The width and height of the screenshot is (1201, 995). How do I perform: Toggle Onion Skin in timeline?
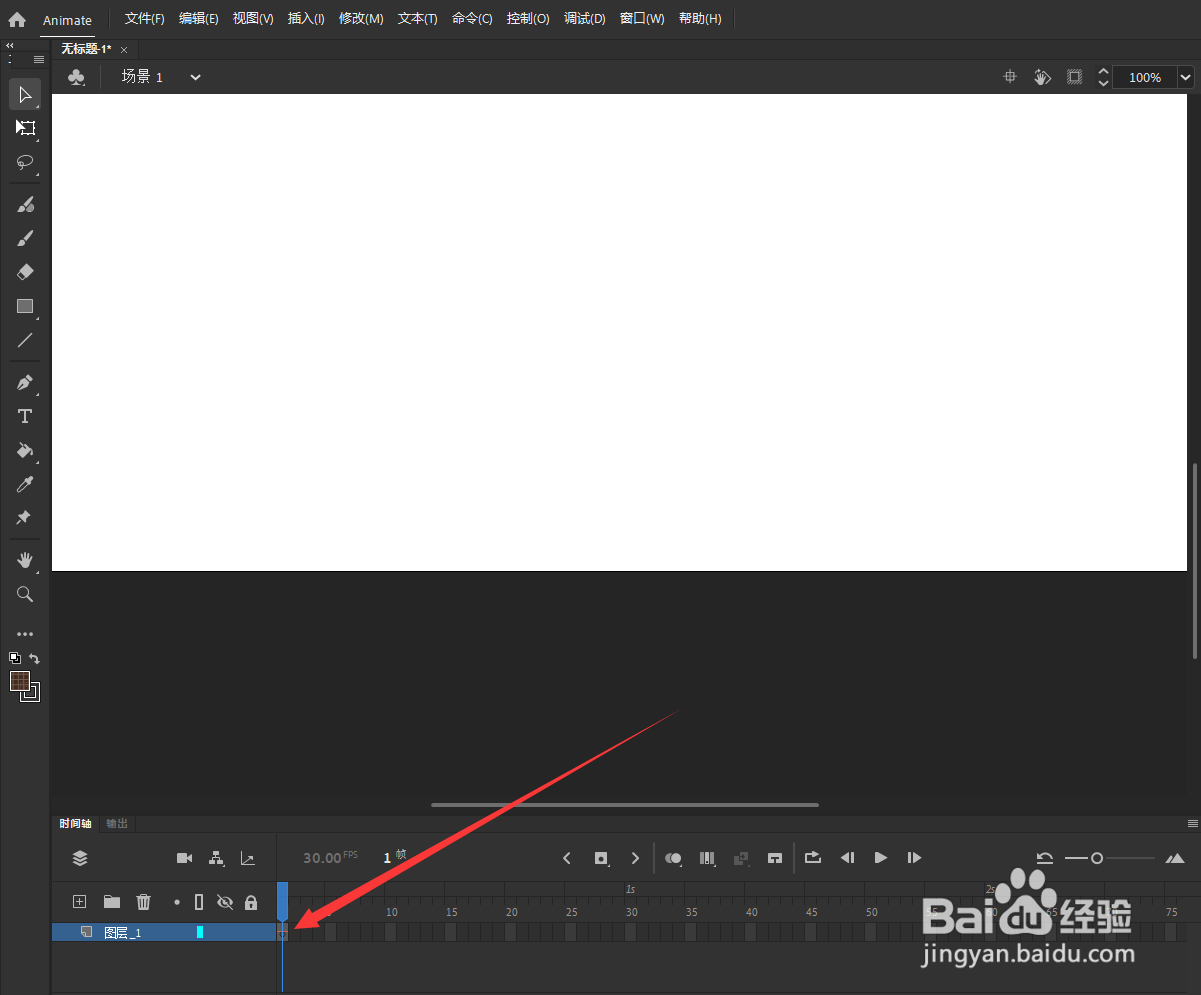point(673,858)
